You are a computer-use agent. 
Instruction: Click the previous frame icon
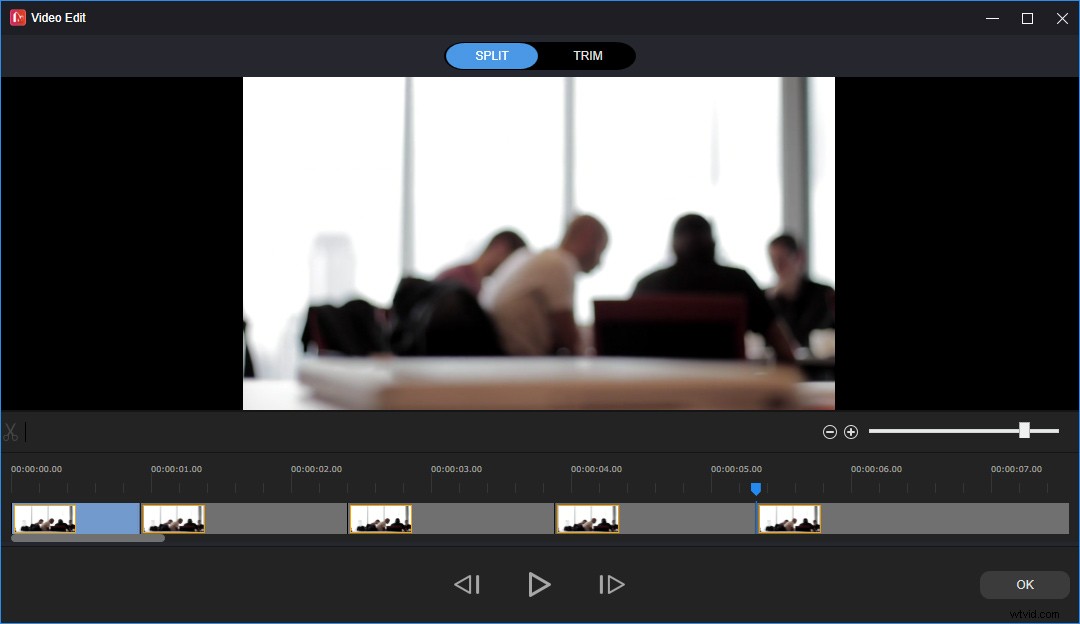point(467,584)
